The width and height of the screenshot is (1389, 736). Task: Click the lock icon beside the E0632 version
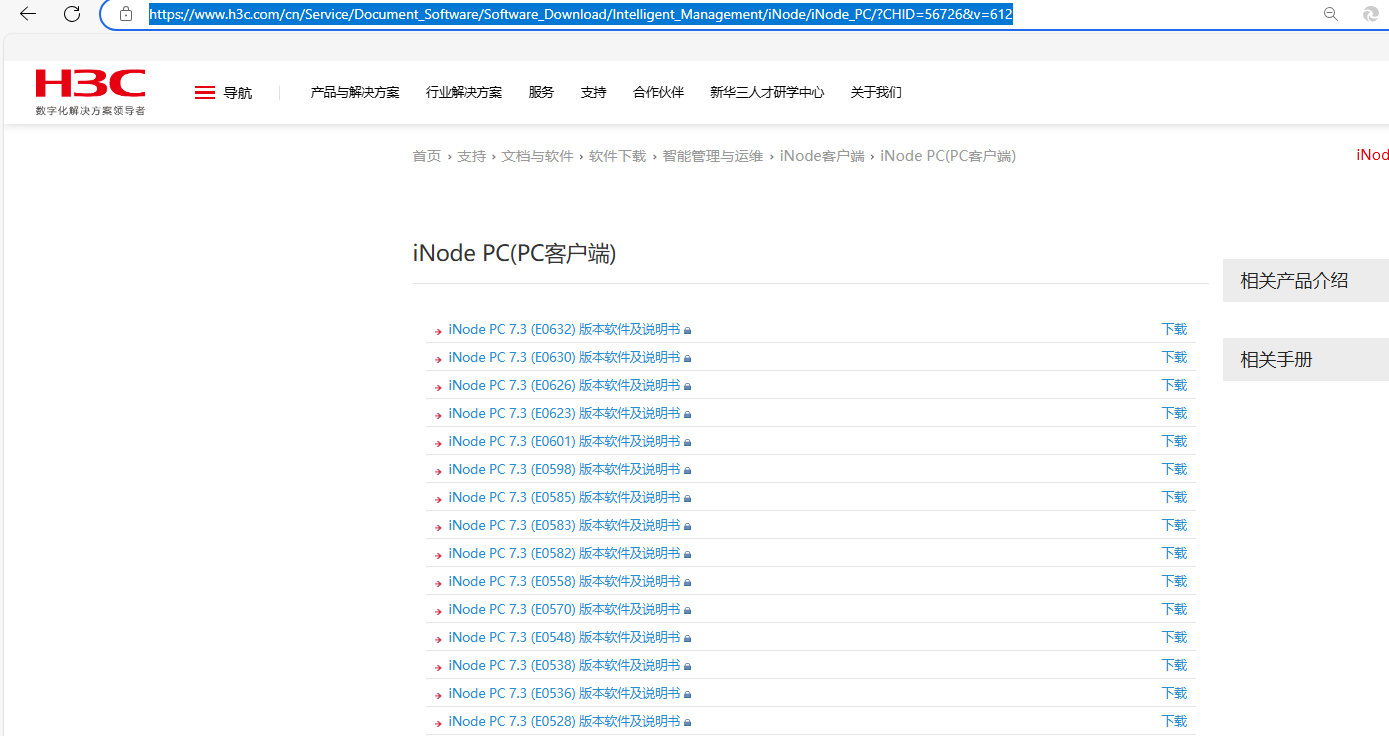pyautogui.click(x=688, y=330)
